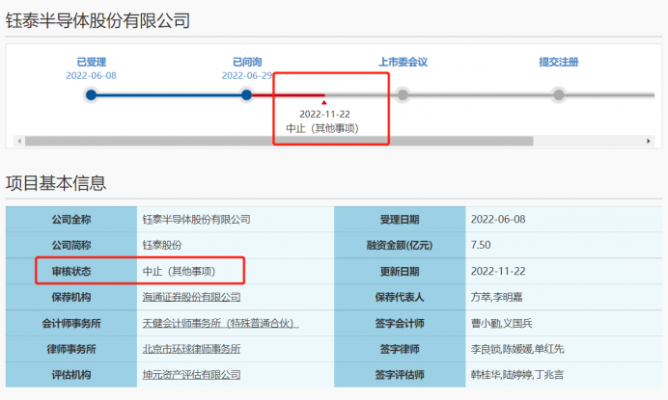Select the 上市委会议 stage label
The width and height of the screenshot is (668, 400).
click(x=403, y=62)
